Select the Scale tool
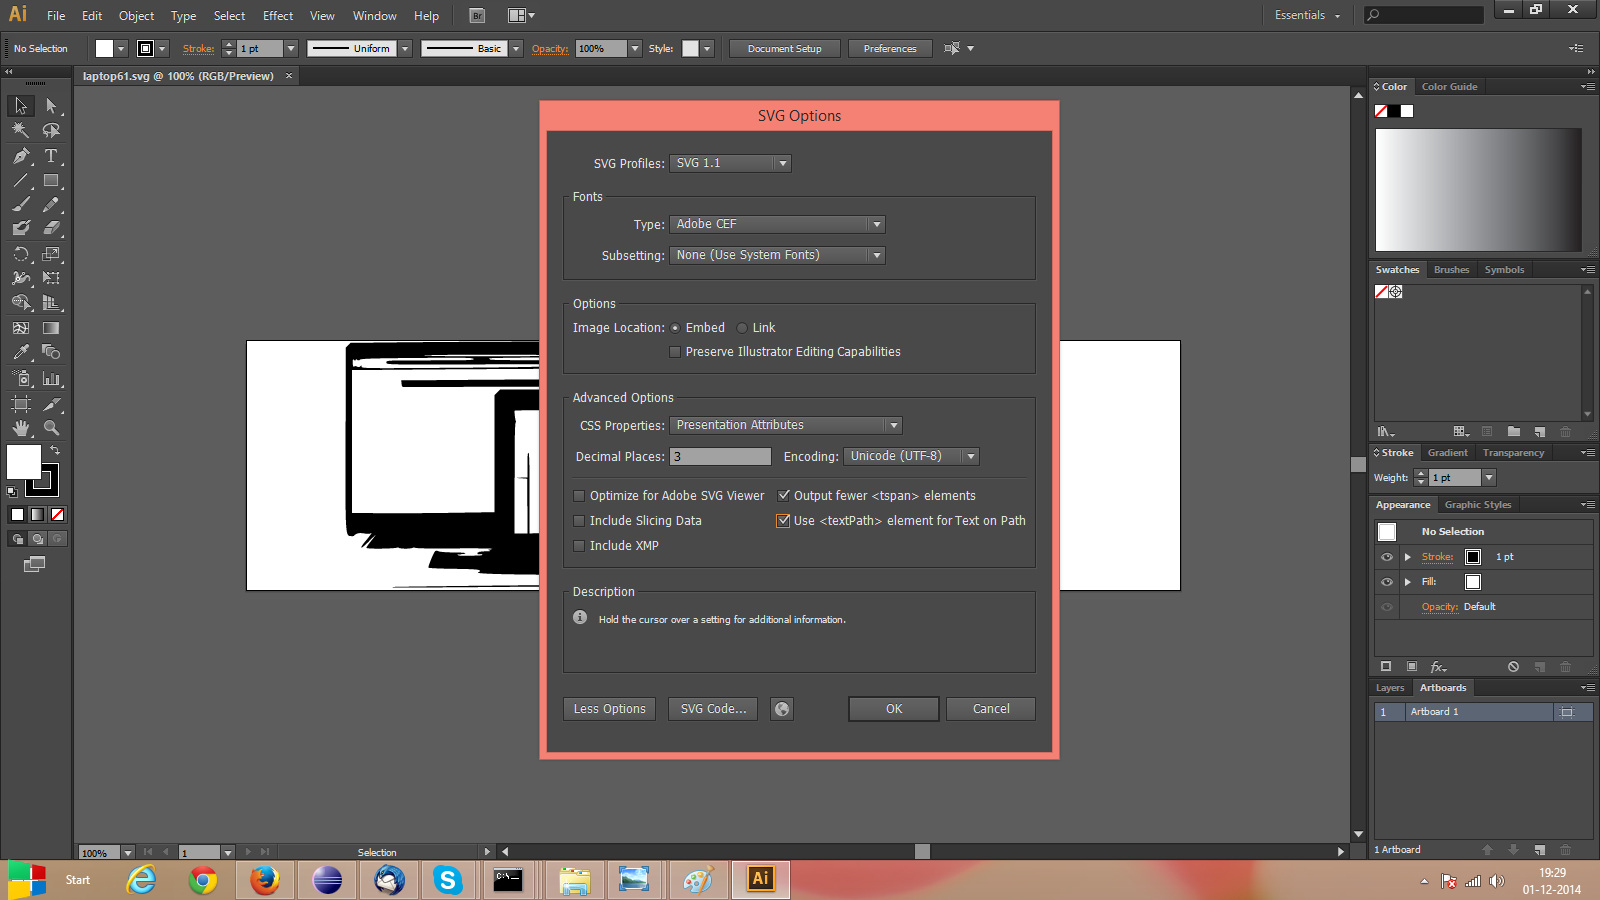The height and width of the screenshot is (900, 1600). tap(51, 254)
